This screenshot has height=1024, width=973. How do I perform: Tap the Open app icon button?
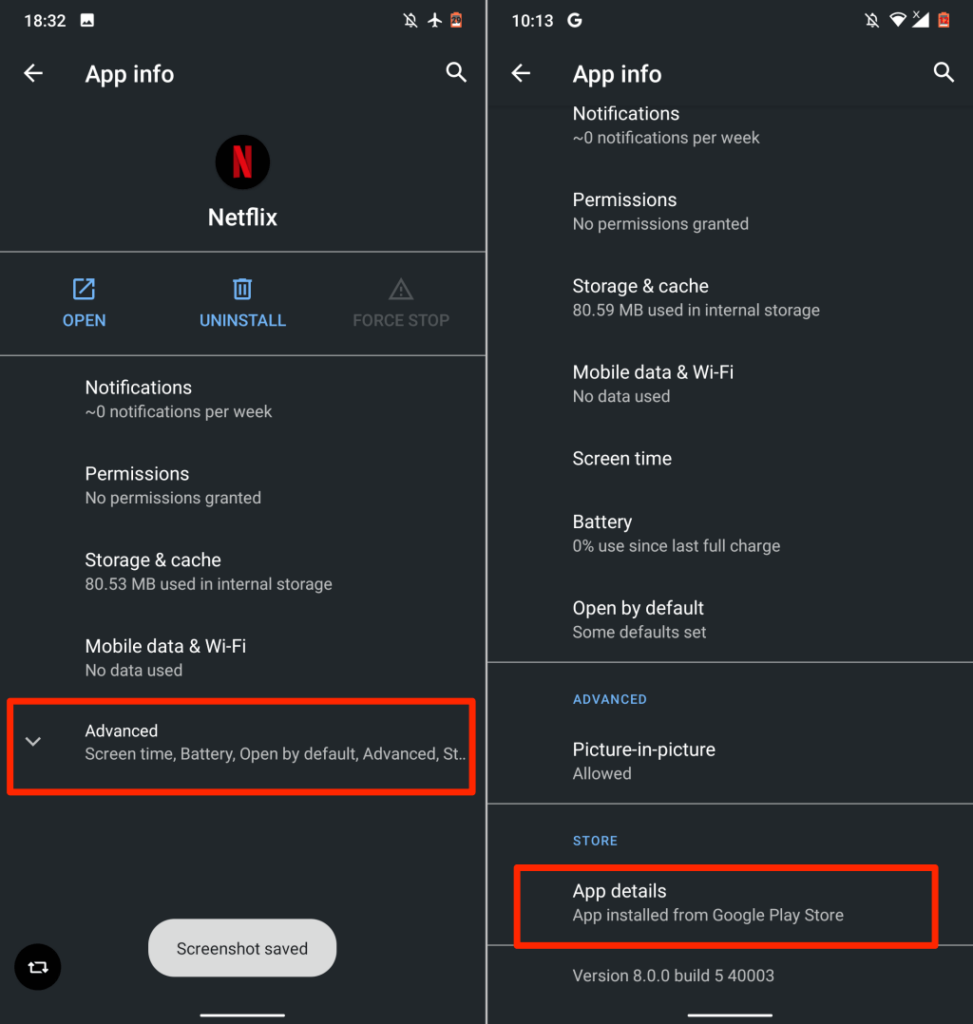pos(84,290)
